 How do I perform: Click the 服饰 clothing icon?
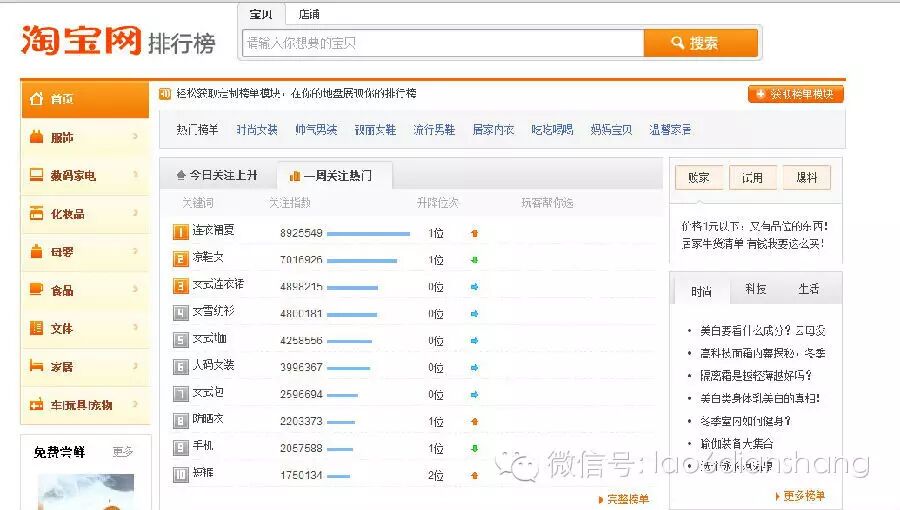point(37,137)
